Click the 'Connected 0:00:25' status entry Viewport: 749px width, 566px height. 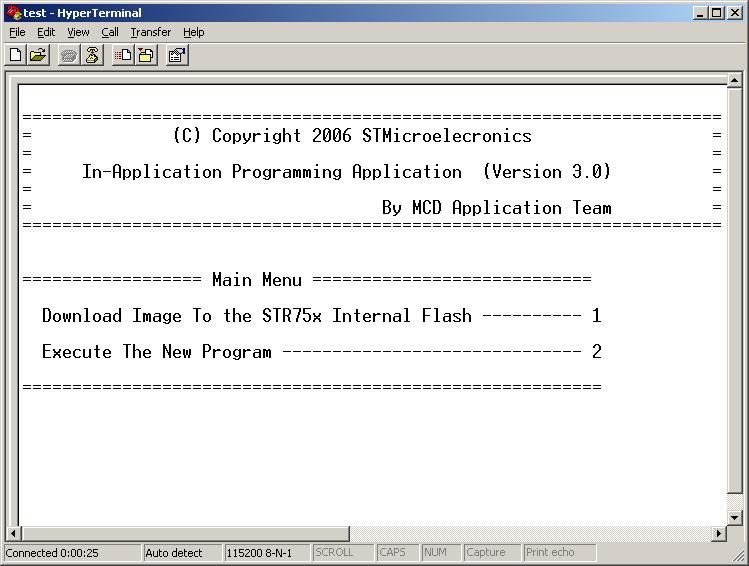tap(73, 553)
